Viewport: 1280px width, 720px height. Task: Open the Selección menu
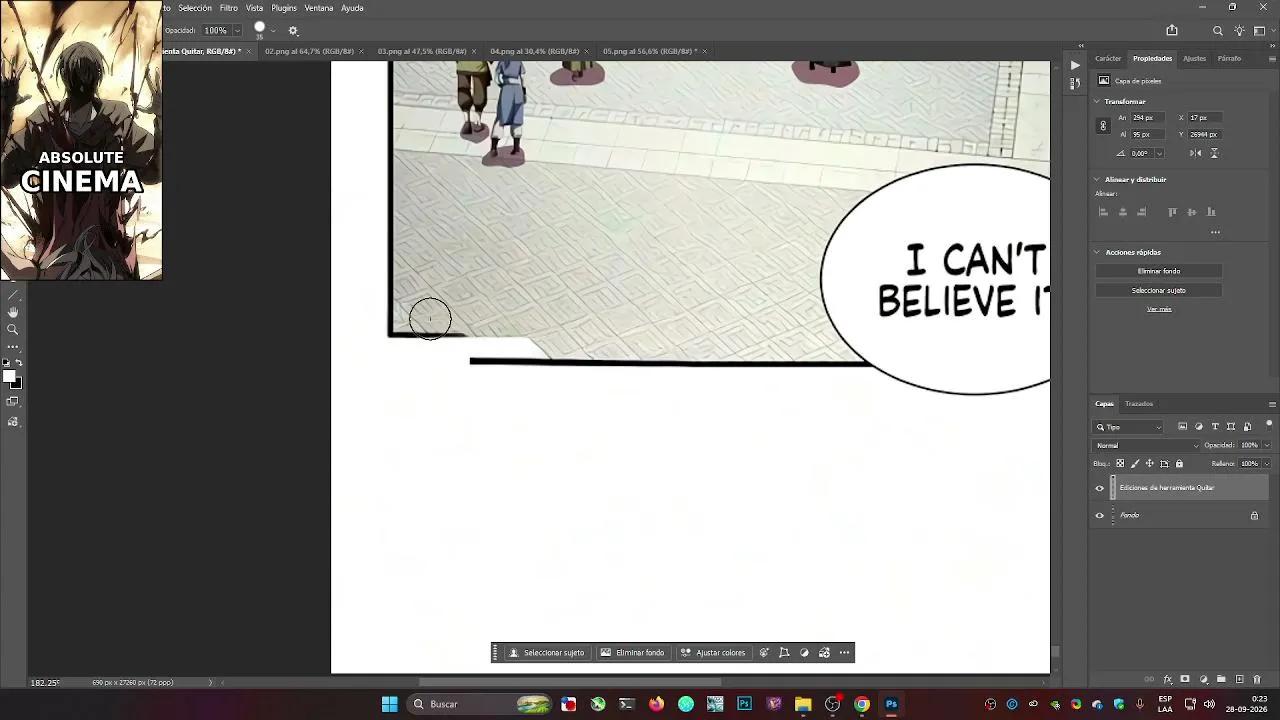click(x=195, y=8)
